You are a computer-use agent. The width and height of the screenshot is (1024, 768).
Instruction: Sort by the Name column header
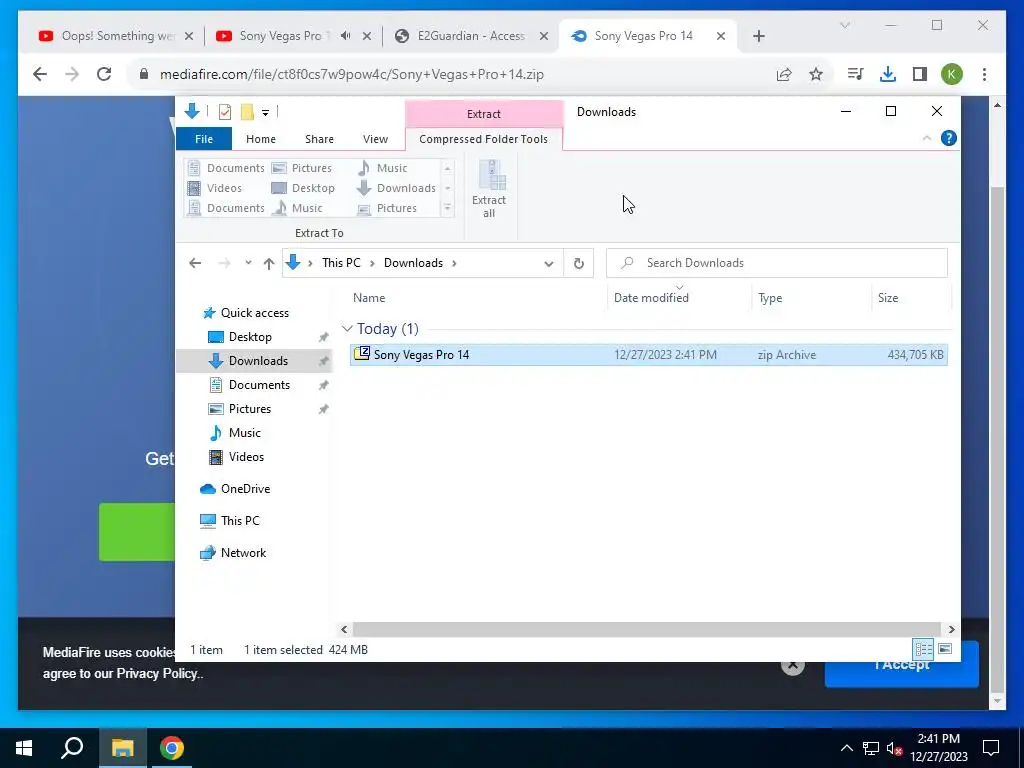[369, 298]
